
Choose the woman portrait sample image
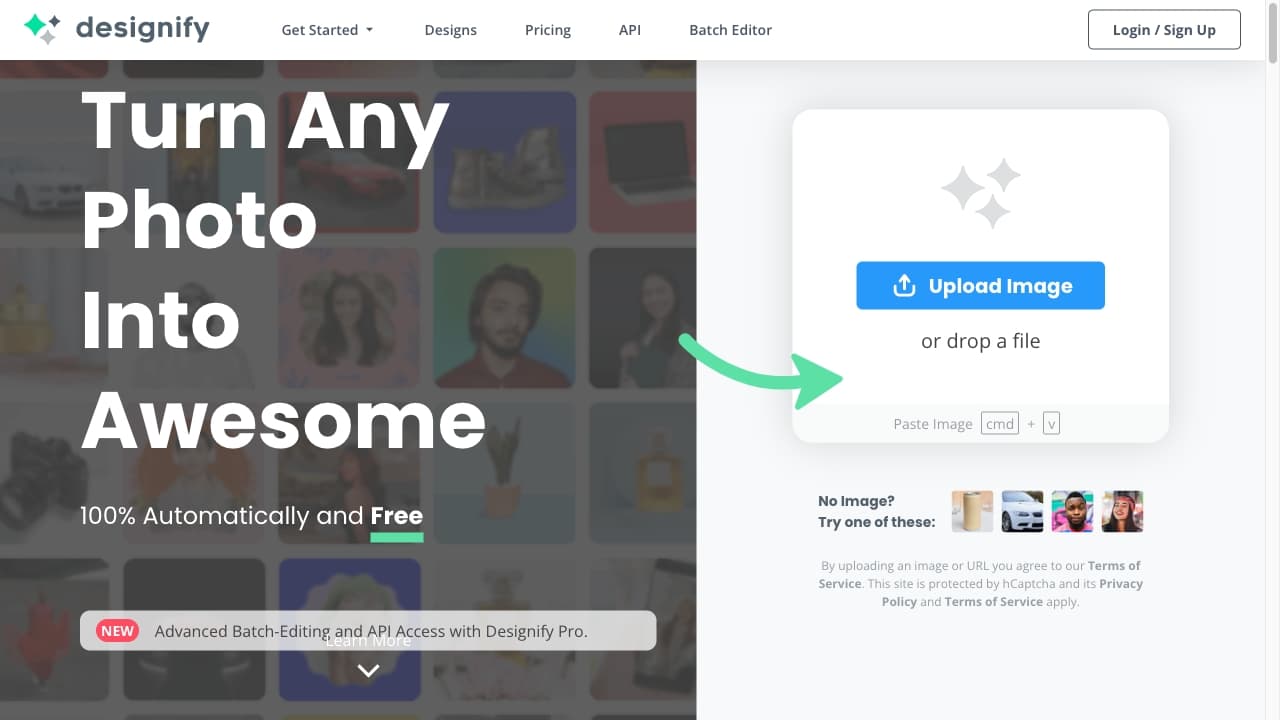click(1122, 511)
